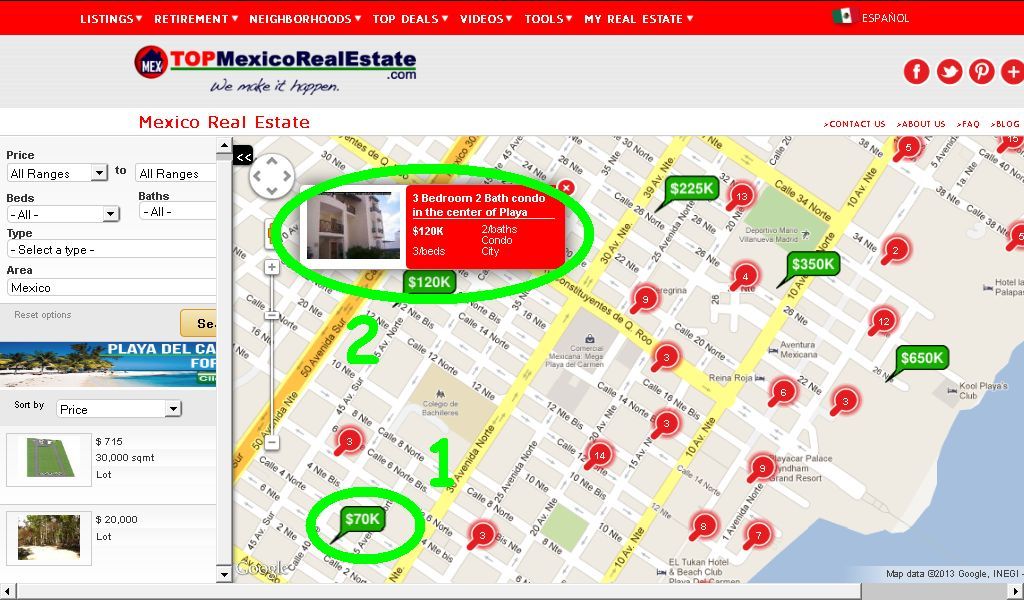This screenshot has height=600, width=1024.
Task: Expand the My Real Estate menu
Action: (x=638, y=19)
